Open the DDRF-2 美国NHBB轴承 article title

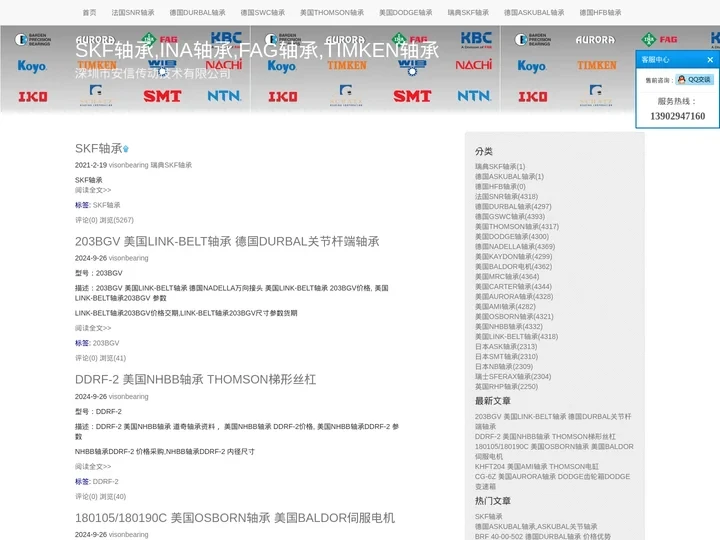pos(195,379)
